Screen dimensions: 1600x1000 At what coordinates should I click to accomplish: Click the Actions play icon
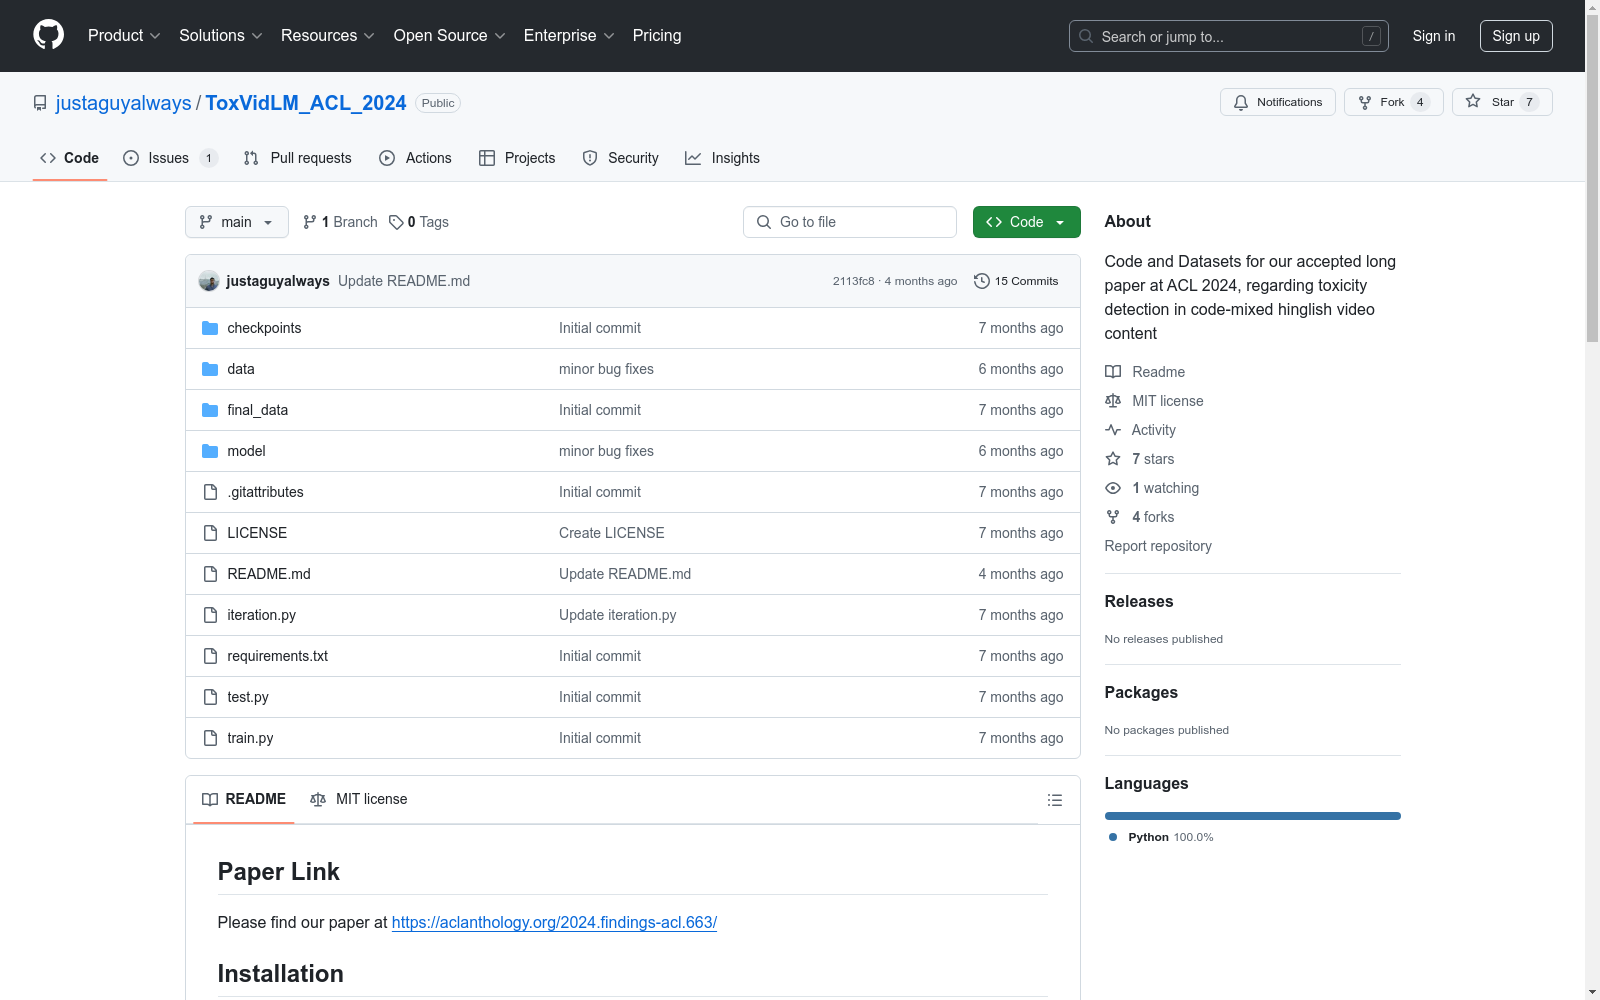(387, 158)
